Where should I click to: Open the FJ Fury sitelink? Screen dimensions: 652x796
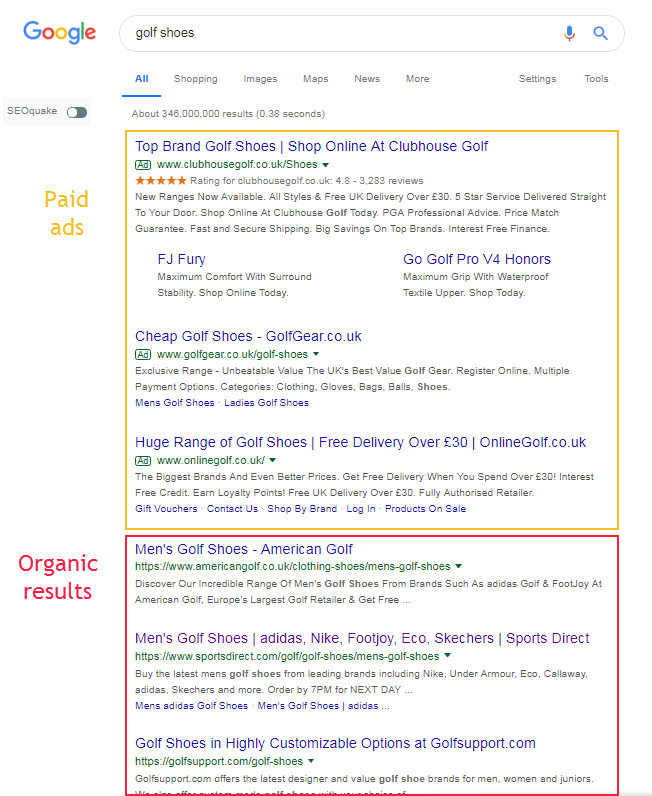coord(181,259)
